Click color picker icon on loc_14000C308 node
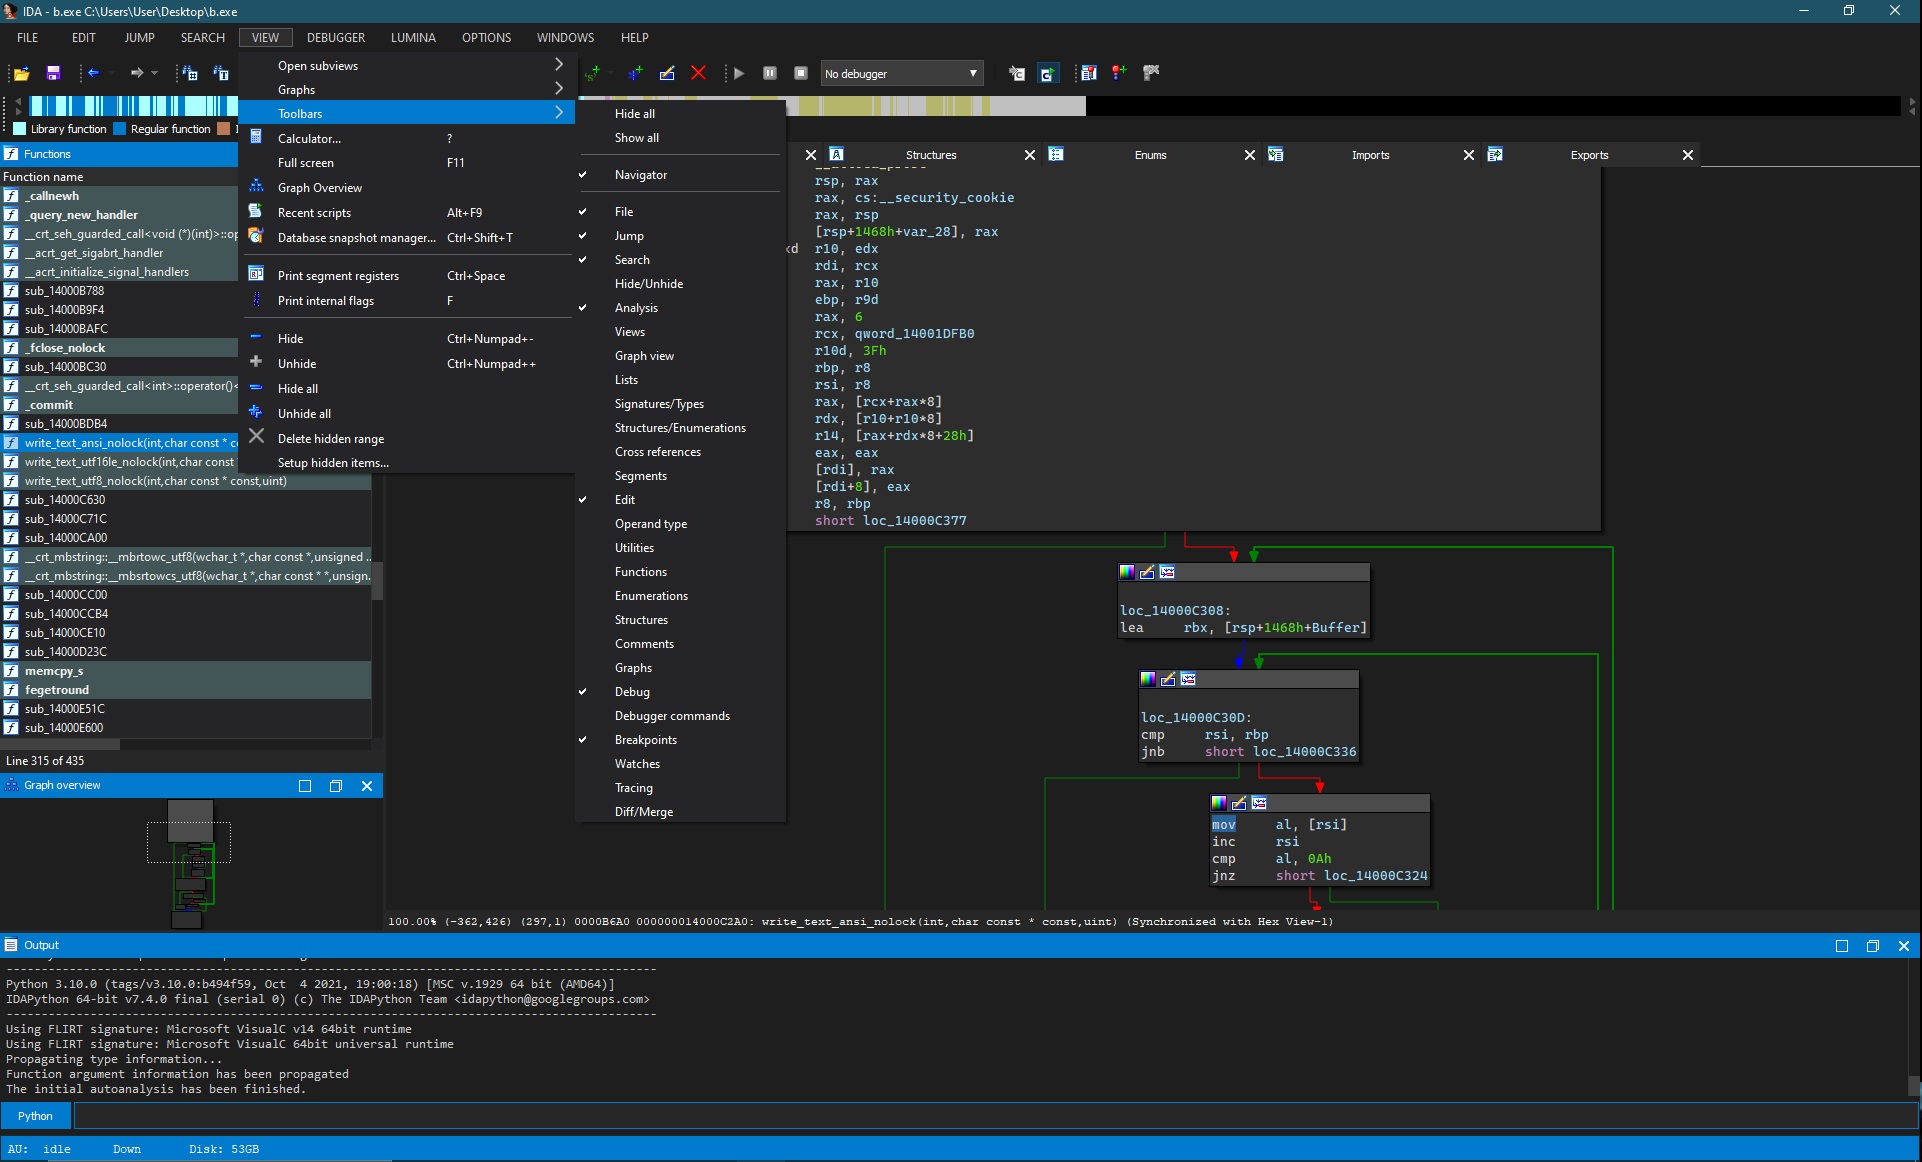The width and height of the screenshot is (1922, 1162). 1127,572
